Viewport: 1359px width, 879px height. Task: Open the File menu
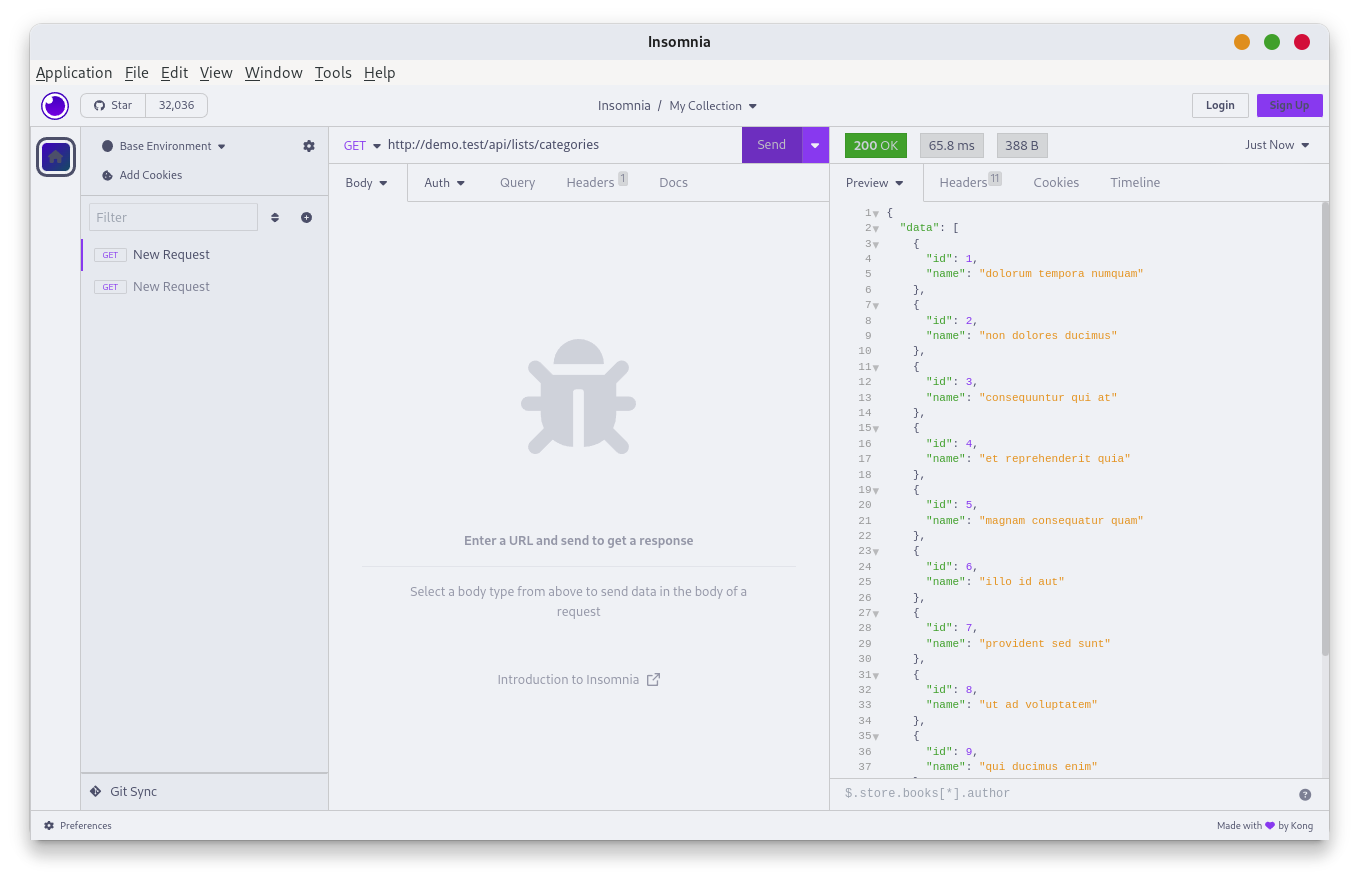(x=137, y=73)
